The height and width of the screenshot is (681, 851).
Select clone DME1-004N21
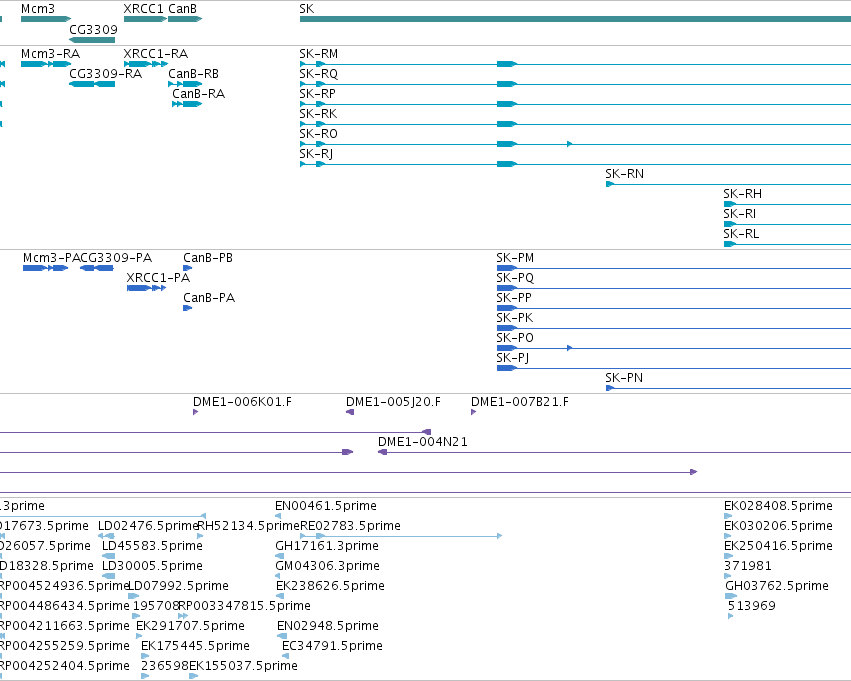click(x=614, y=453)
